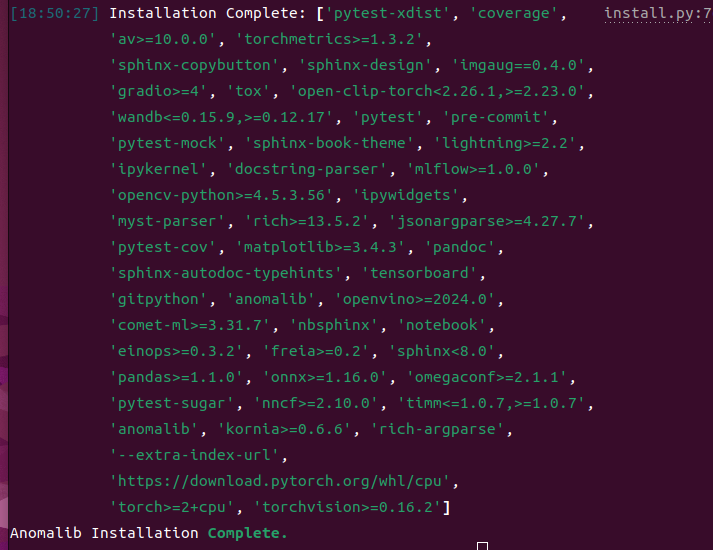
Task: Click the 'pytest-xdist' package text
Action: point(377,14)
